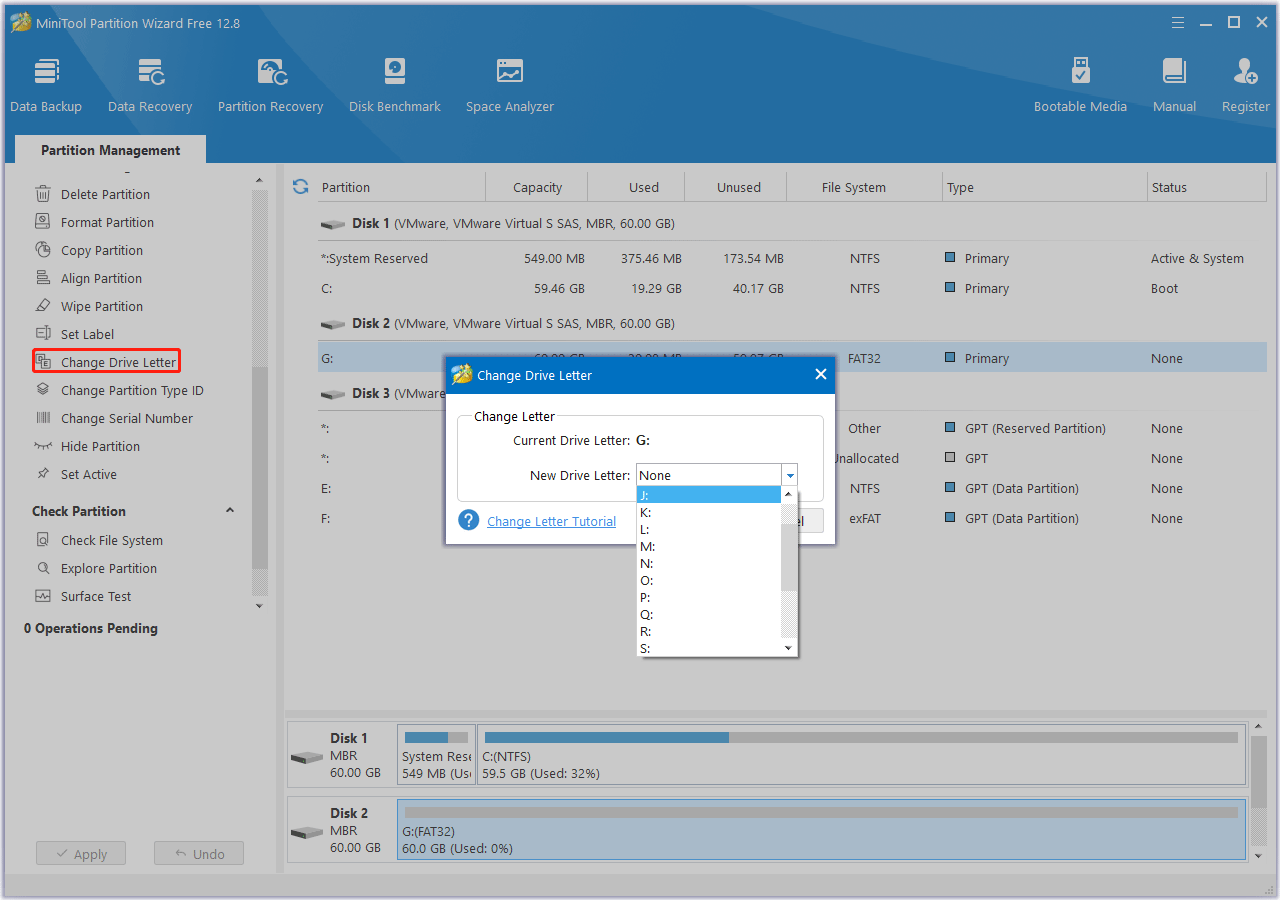Collapse the Check Partition section
1280x900 pixels.
(x=229, y=510)
